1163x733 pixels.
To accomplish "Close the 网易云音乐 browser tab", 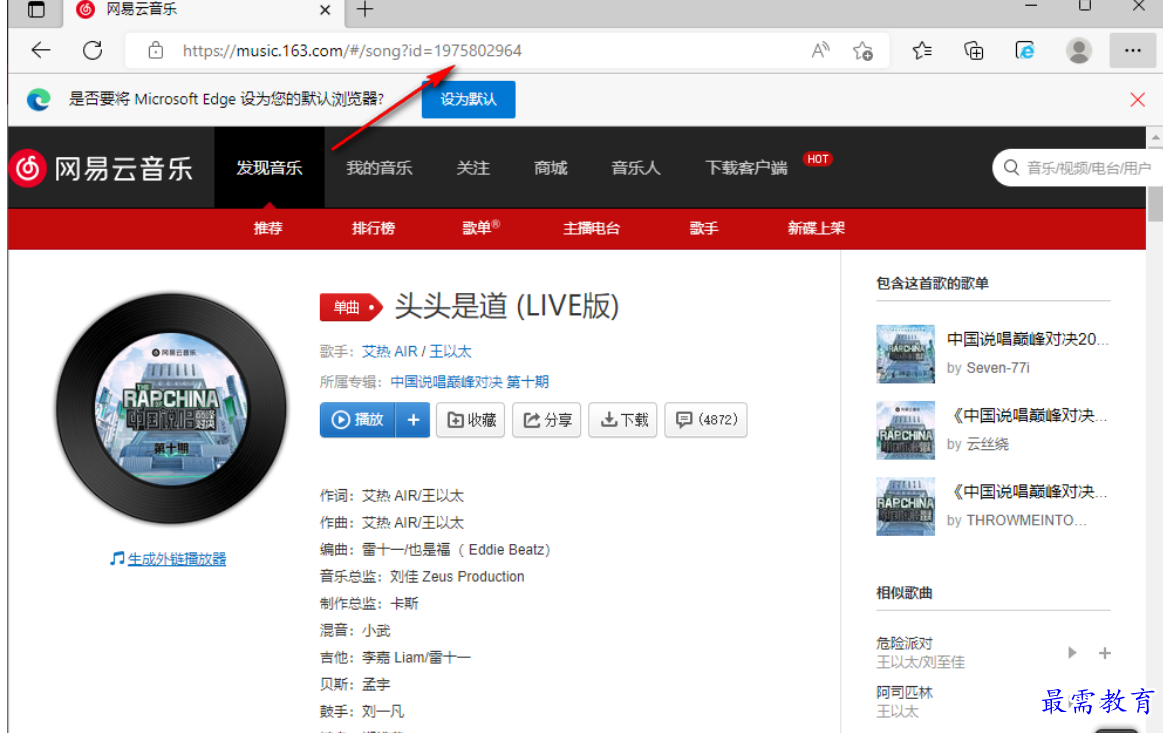I will coord(325,10).
